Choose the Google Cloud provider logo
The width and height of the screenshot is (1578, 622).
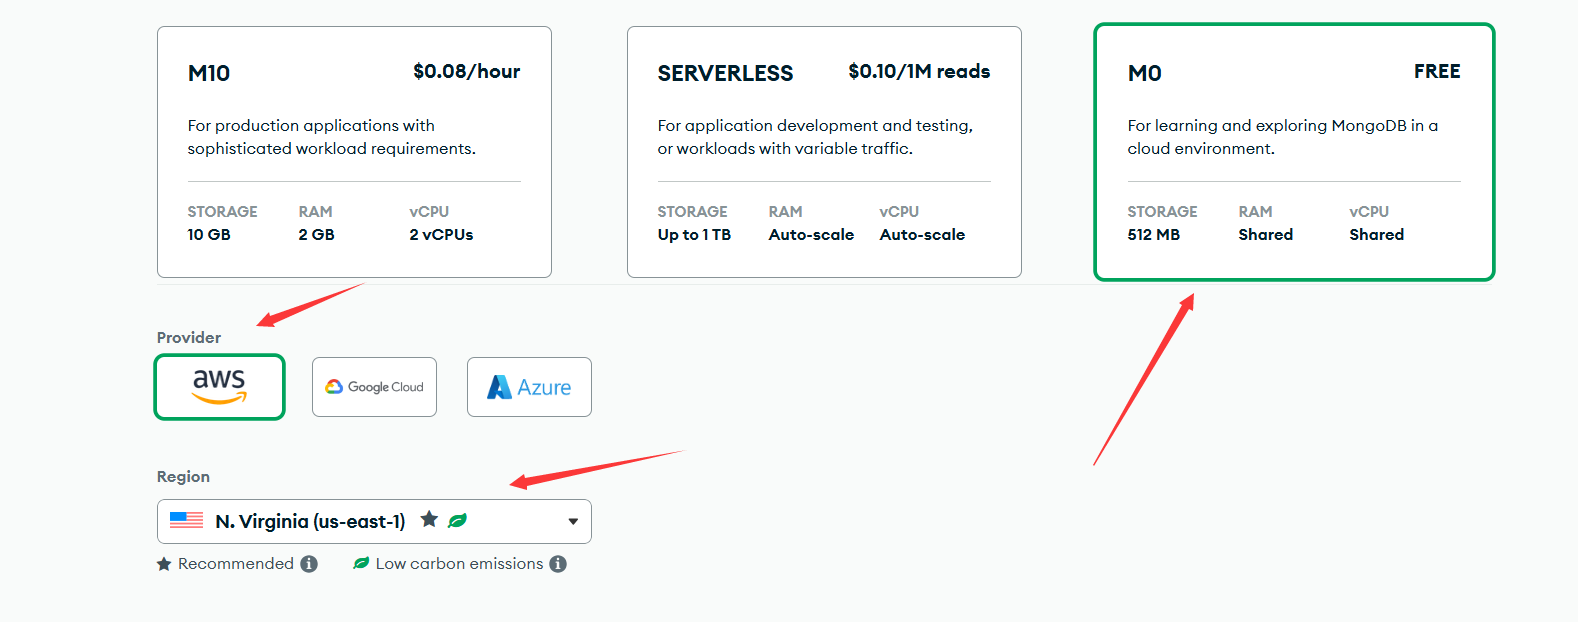(374, 387)
